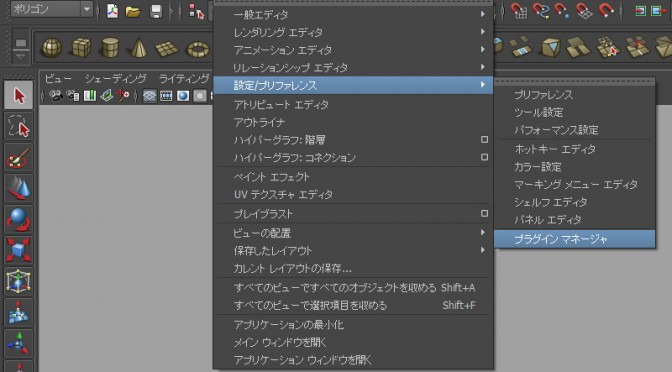Create polygon cylinder from shelf
The height and width of the screenshot is (372, 672).
pyautogui.click(x=110, y=48)
